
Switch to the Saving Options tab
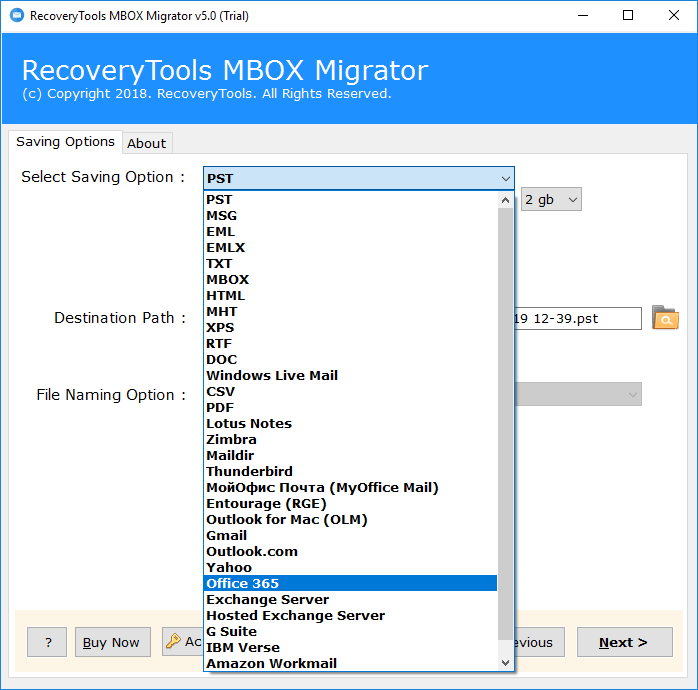[x=65, y=142]
